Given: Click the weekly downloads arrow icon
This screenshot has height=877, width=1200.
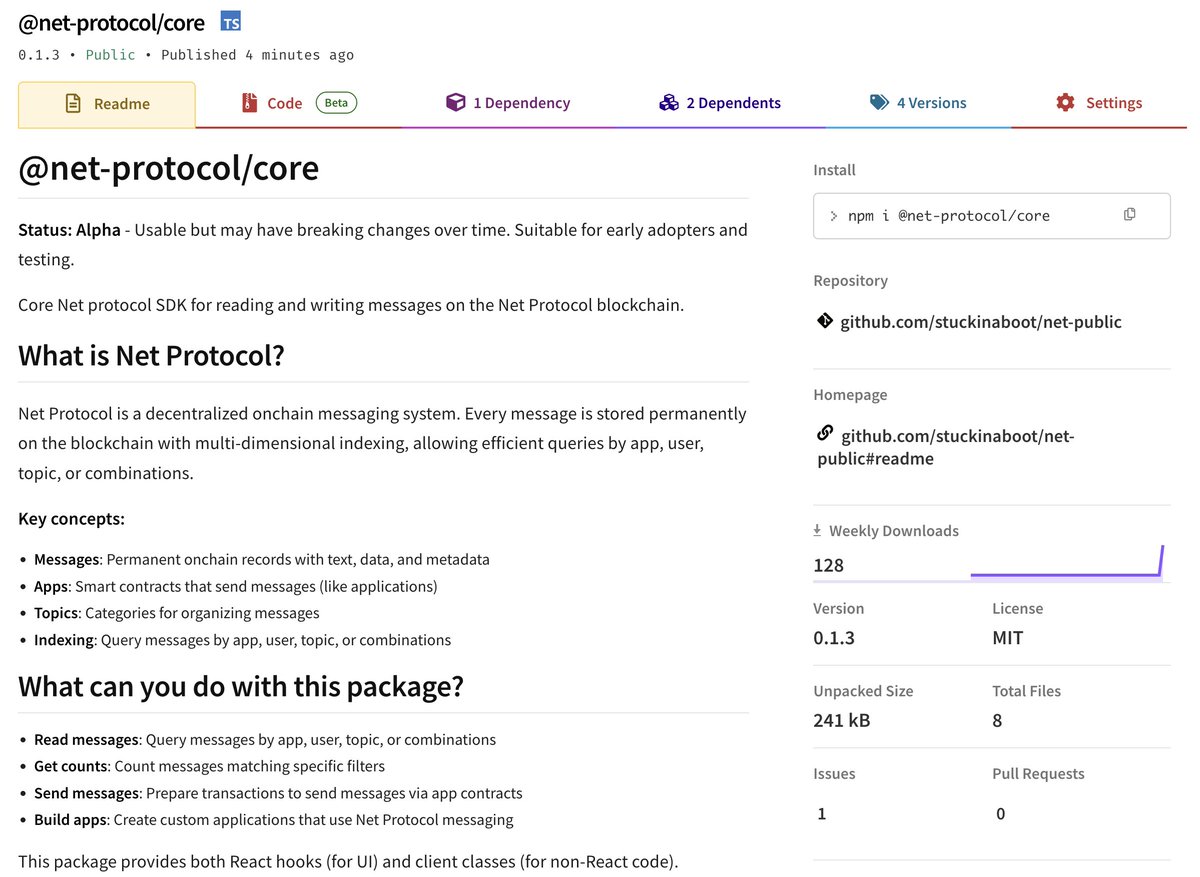Looking at the screenshot, I should pyautogui.click(x=817, y=530).
